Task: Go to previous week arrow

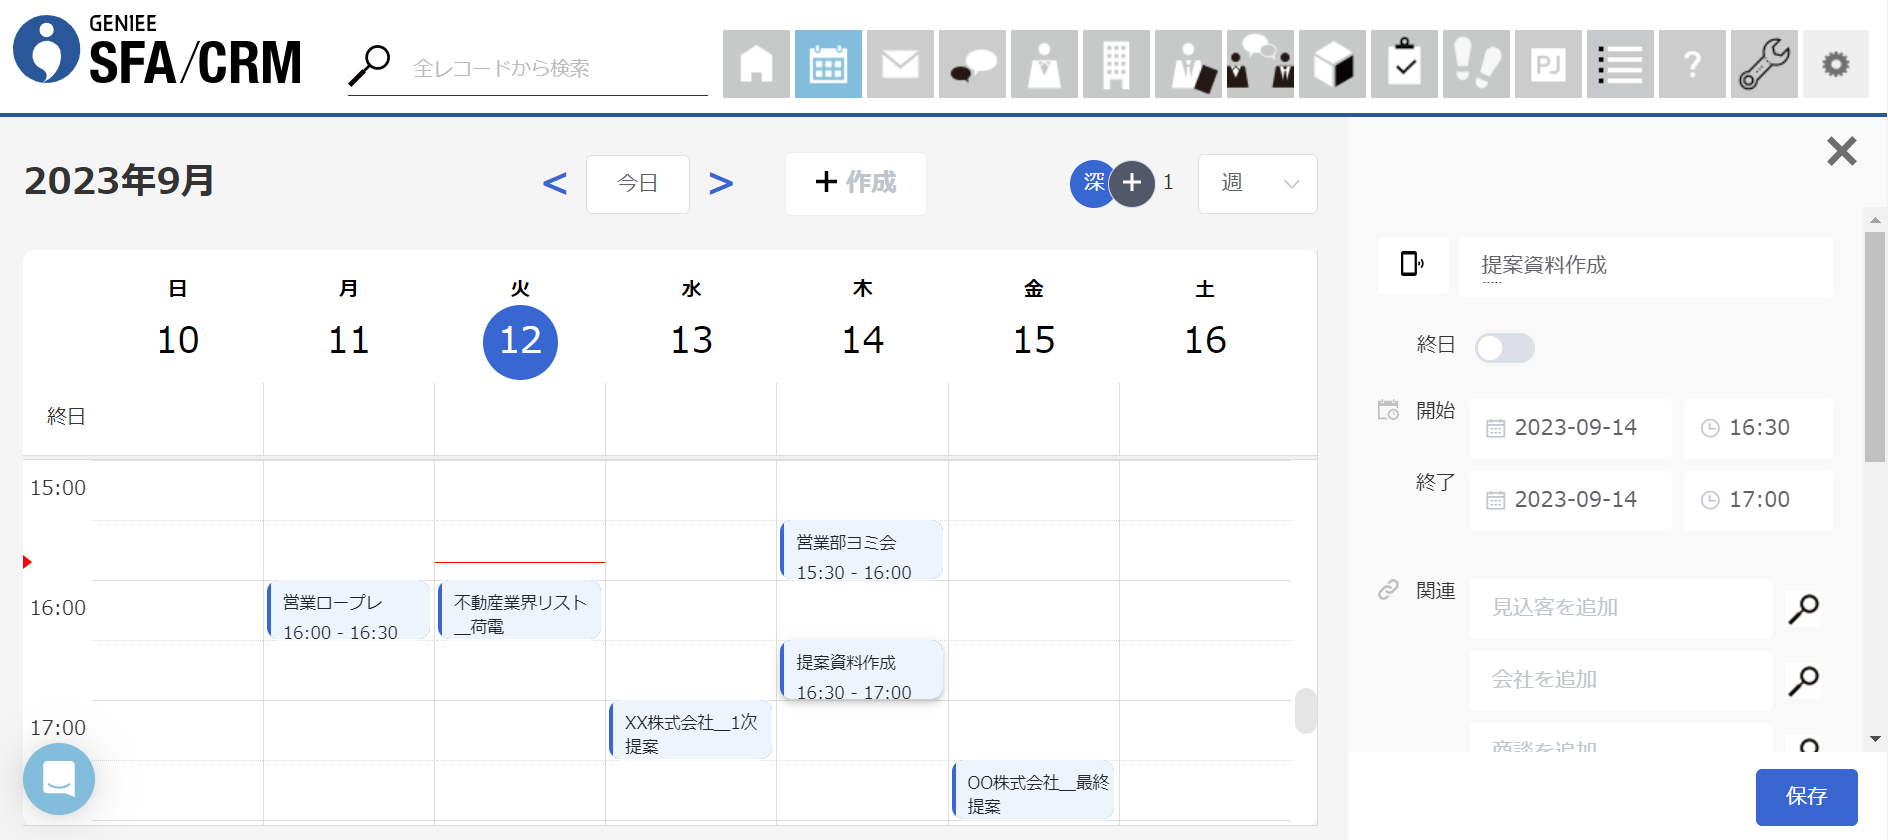Action: pyautogui.click(x=555, y=183)
